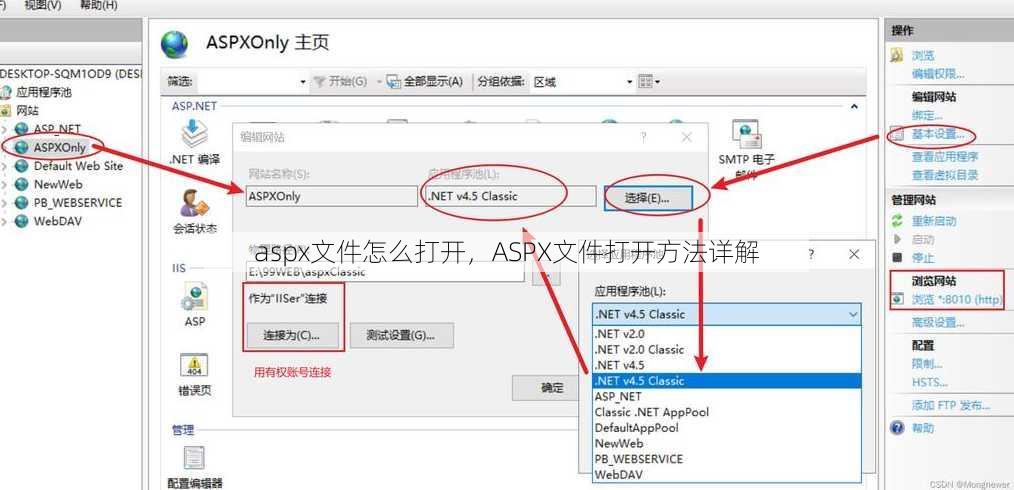Screen dimensions: 1014x490
Task: Open the 筛选 filter dropdown arrow
Action: point(303,82)
